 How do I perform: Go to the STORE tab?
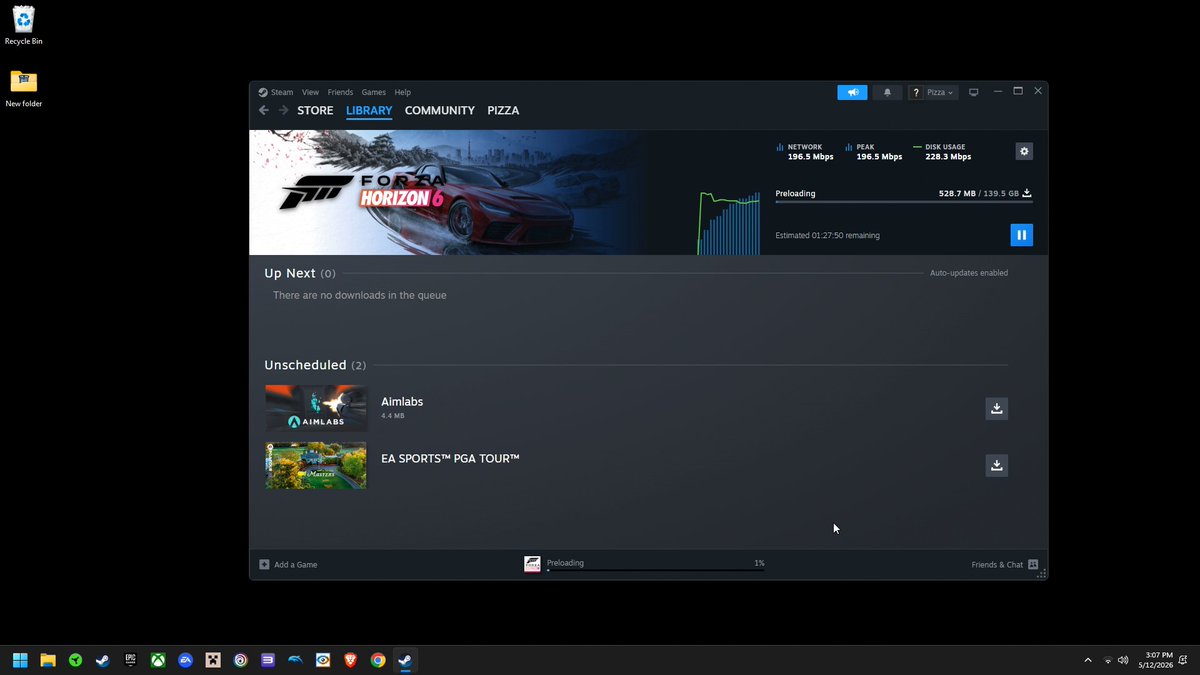tap(315, 110)
